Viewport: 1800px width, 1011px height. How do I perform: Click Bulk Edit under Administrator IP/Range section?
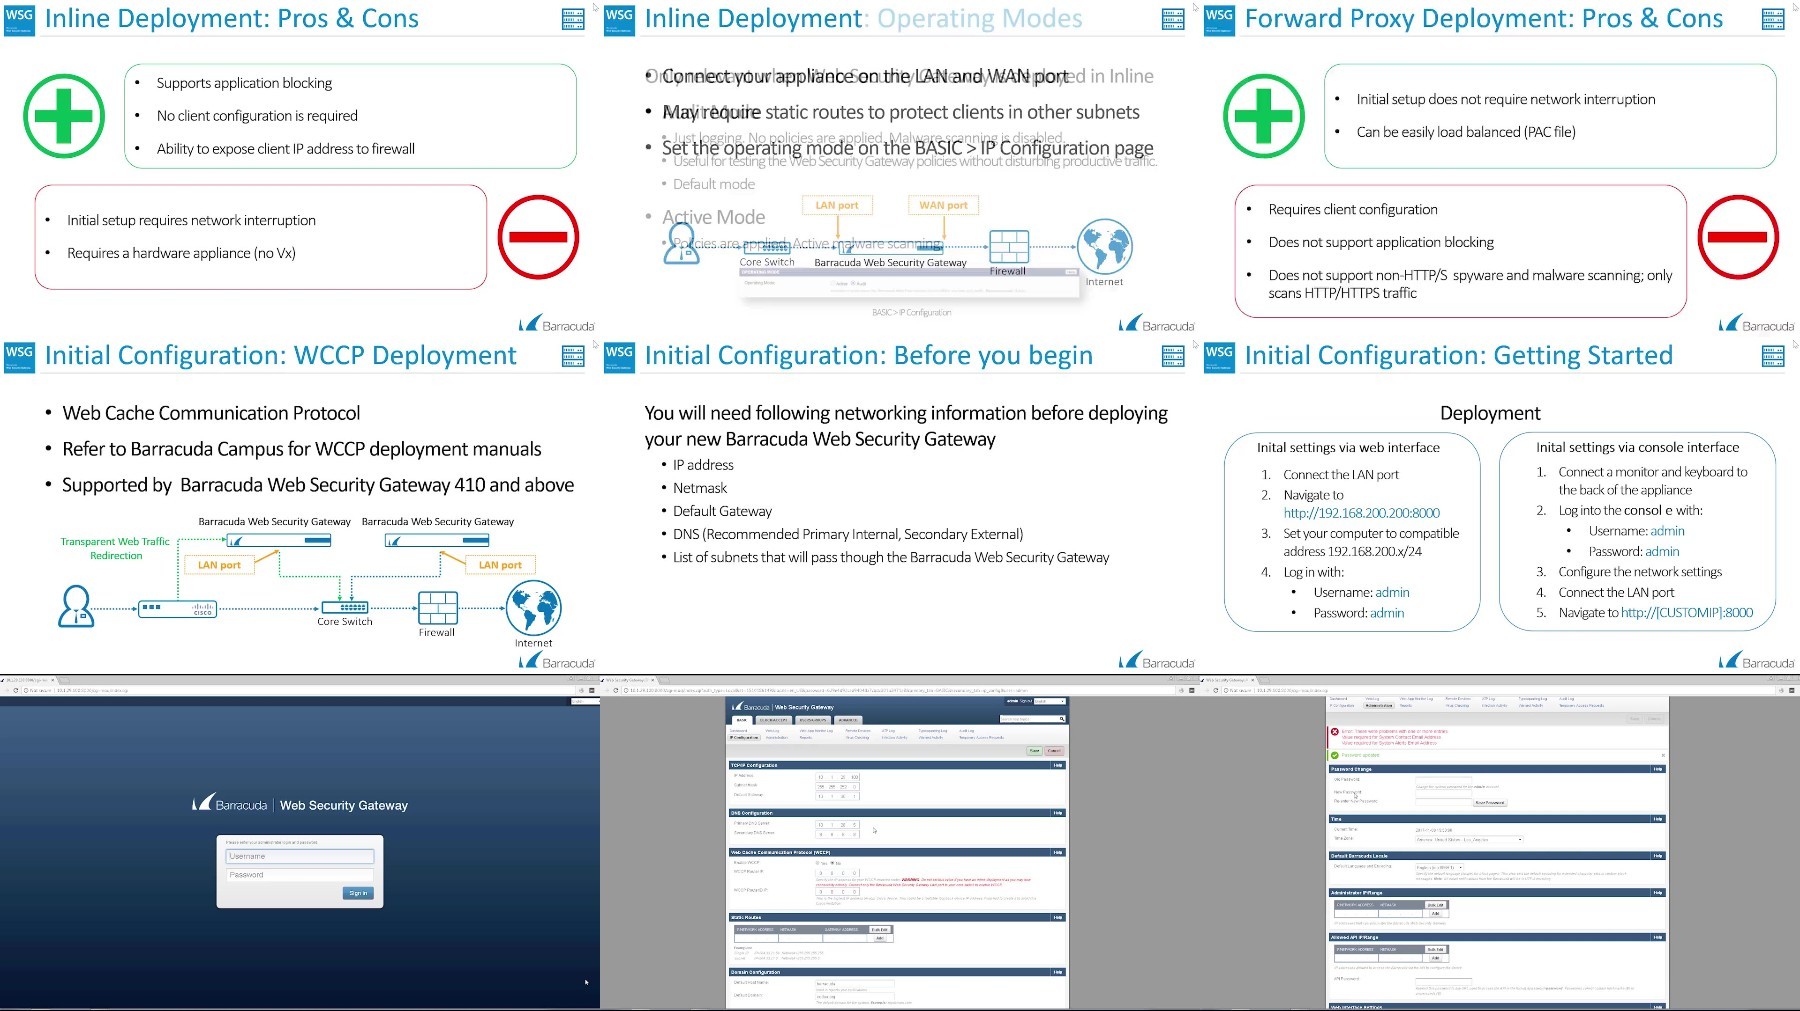point(1435,905)
